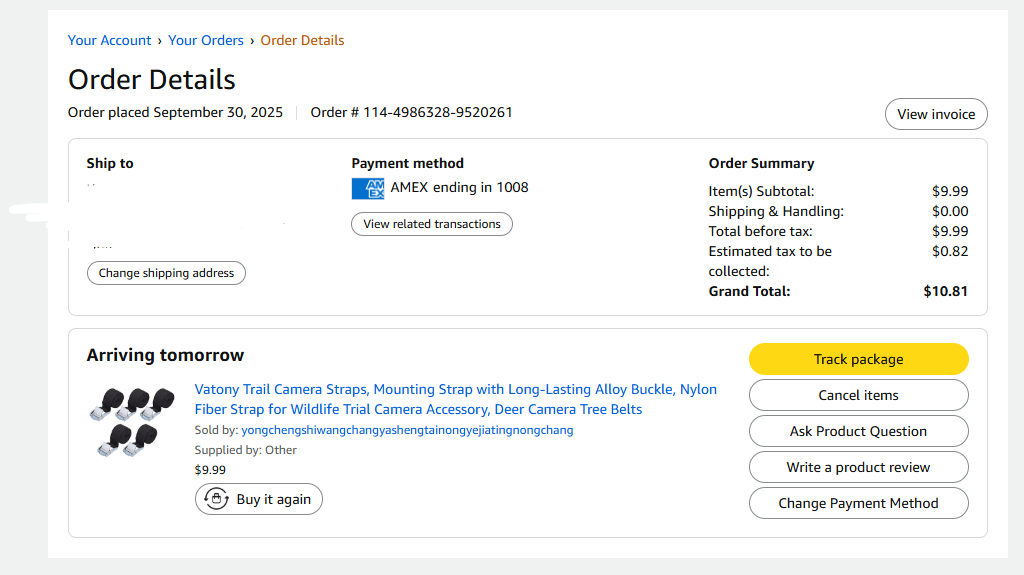Click the Shipping & Handling $0.00 value
The height and width of the screenshot is (575, 1024).
[950, 212]
